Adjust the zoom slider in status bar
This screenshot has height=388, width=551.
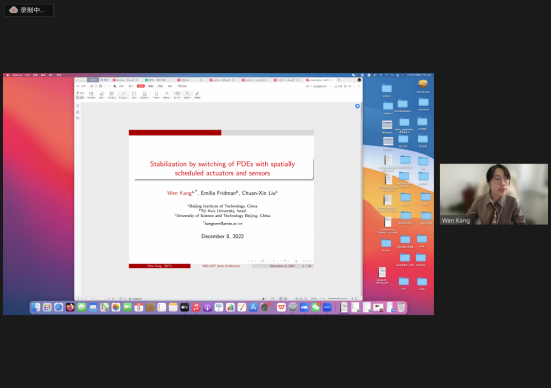(x=338, y=298)
